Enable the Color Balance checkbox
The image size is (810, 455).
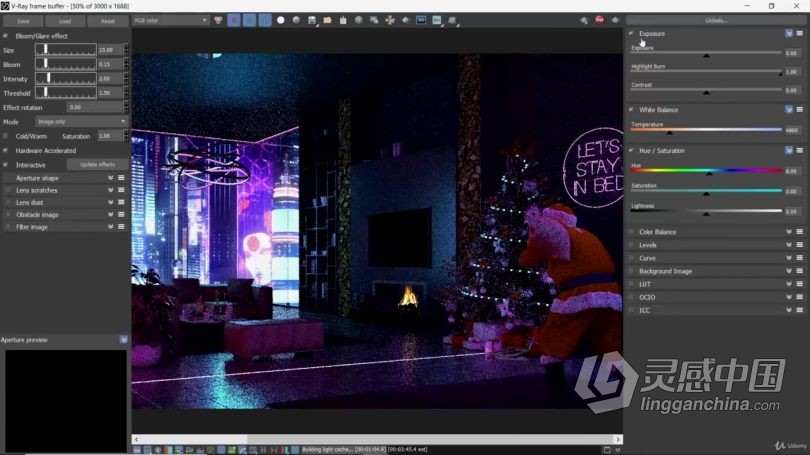pos(631,232)
